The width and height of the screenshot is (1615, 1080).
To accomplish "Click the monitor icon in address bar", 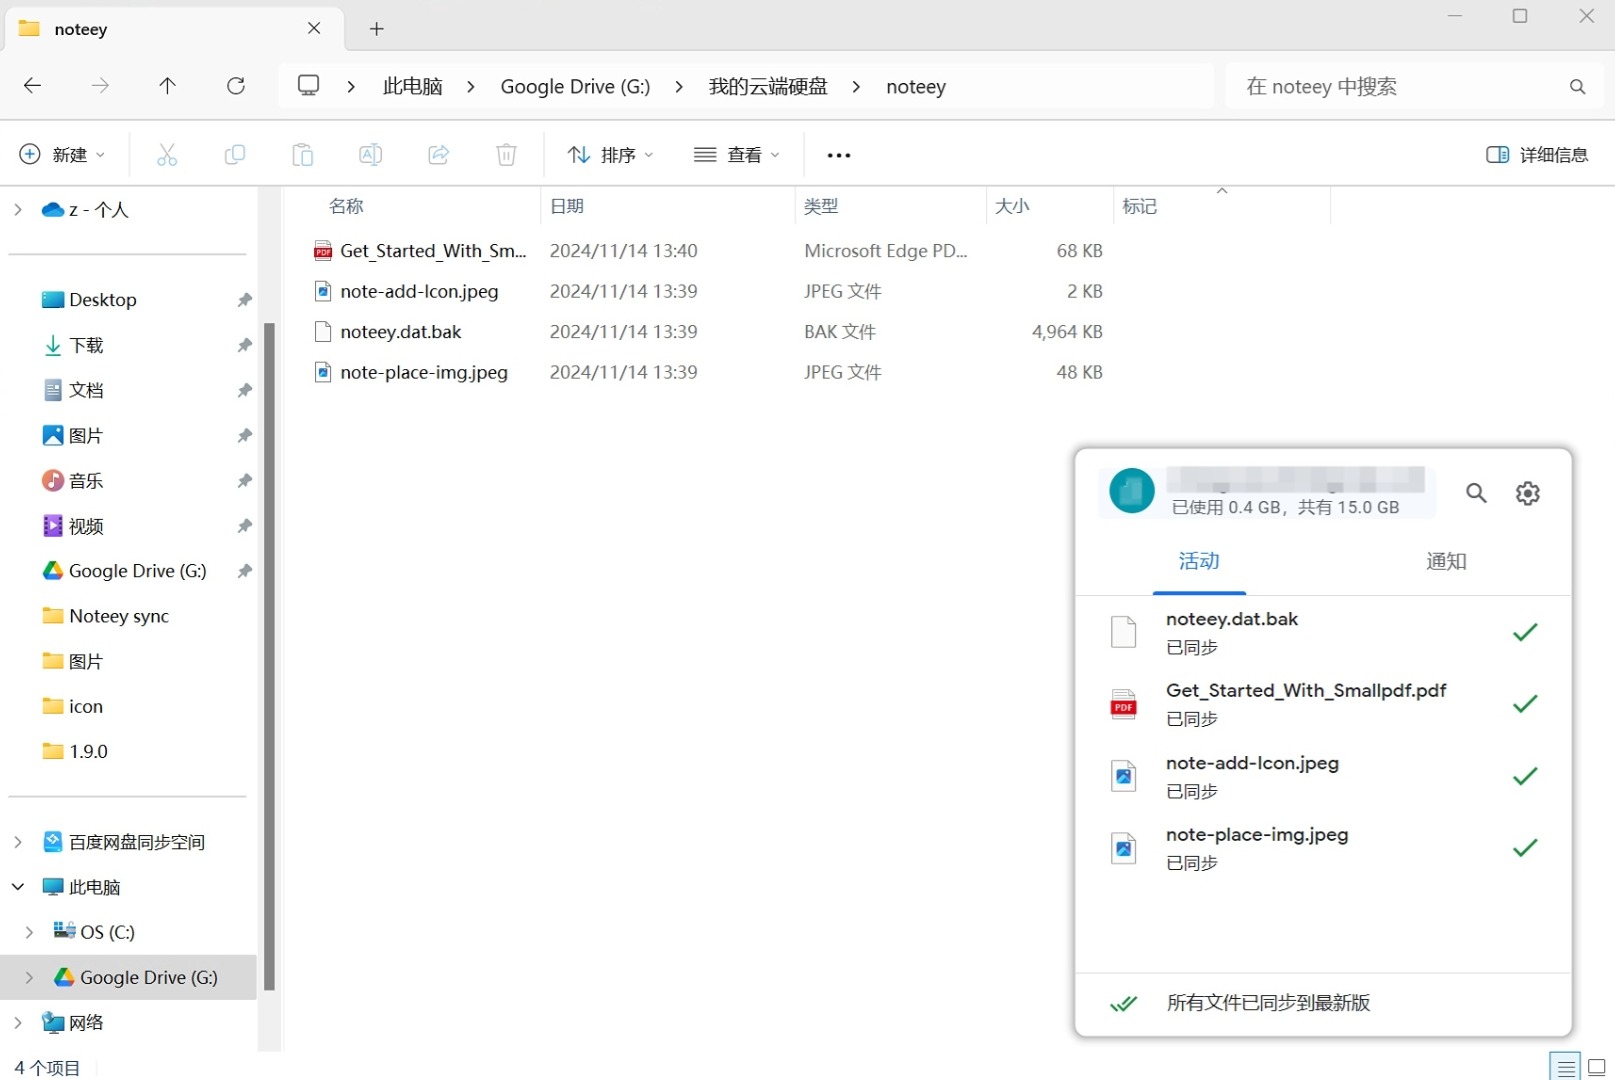I will [309, 86].
